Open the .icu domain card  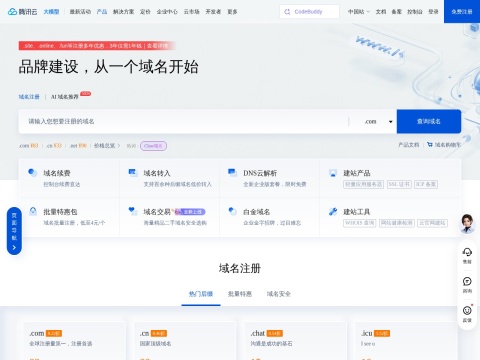[406, 341]
